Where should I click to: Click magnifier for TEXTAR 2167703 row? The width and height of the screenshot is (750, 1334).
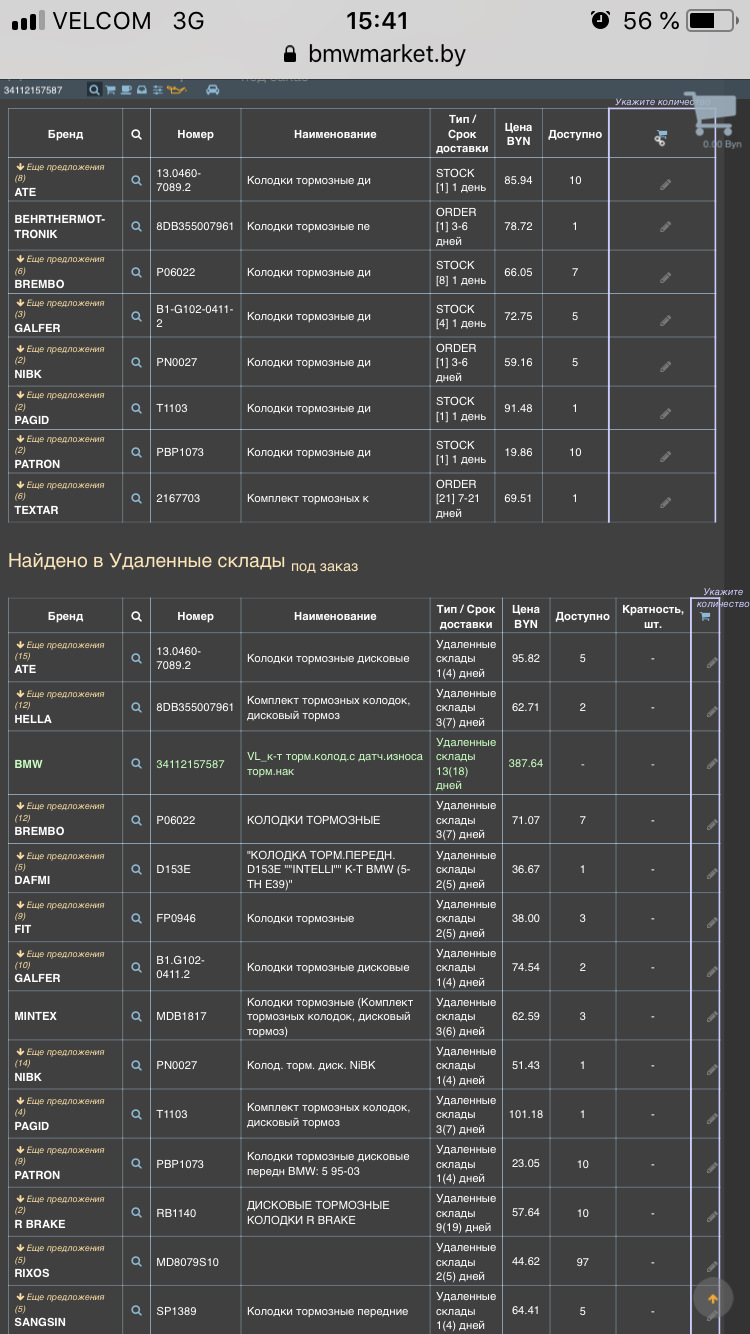137,499
